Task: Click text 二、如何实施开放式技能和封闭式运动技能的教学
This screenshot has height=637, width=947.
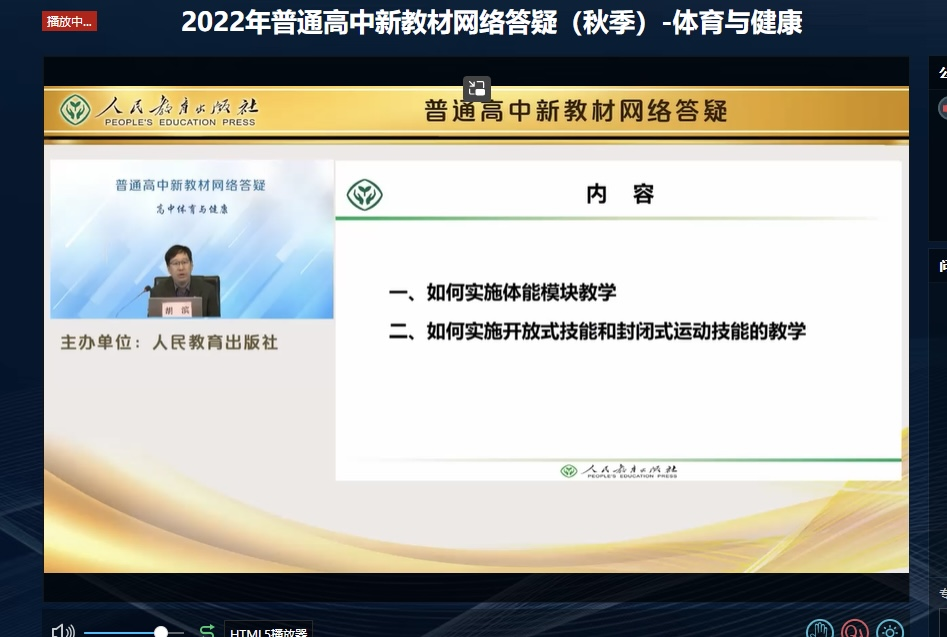Action: pyautogui.click(x=597, y=331)
